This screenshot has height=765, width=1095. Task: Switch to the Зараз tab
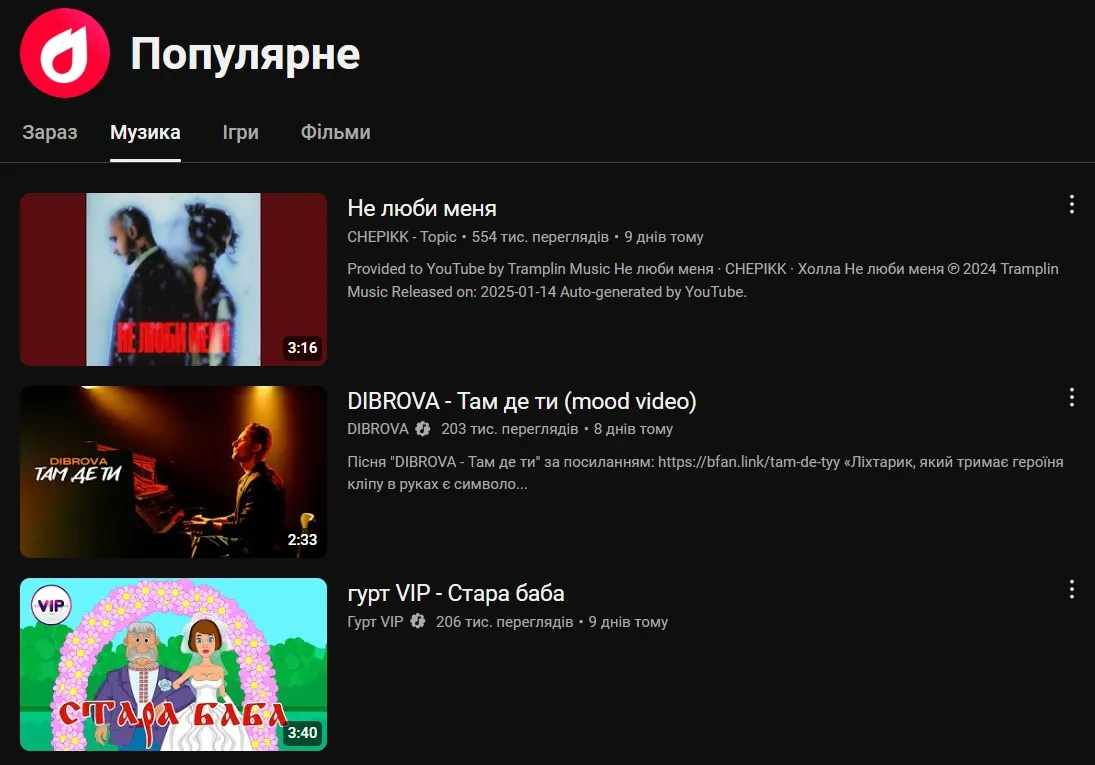click(x=49, y=132)
